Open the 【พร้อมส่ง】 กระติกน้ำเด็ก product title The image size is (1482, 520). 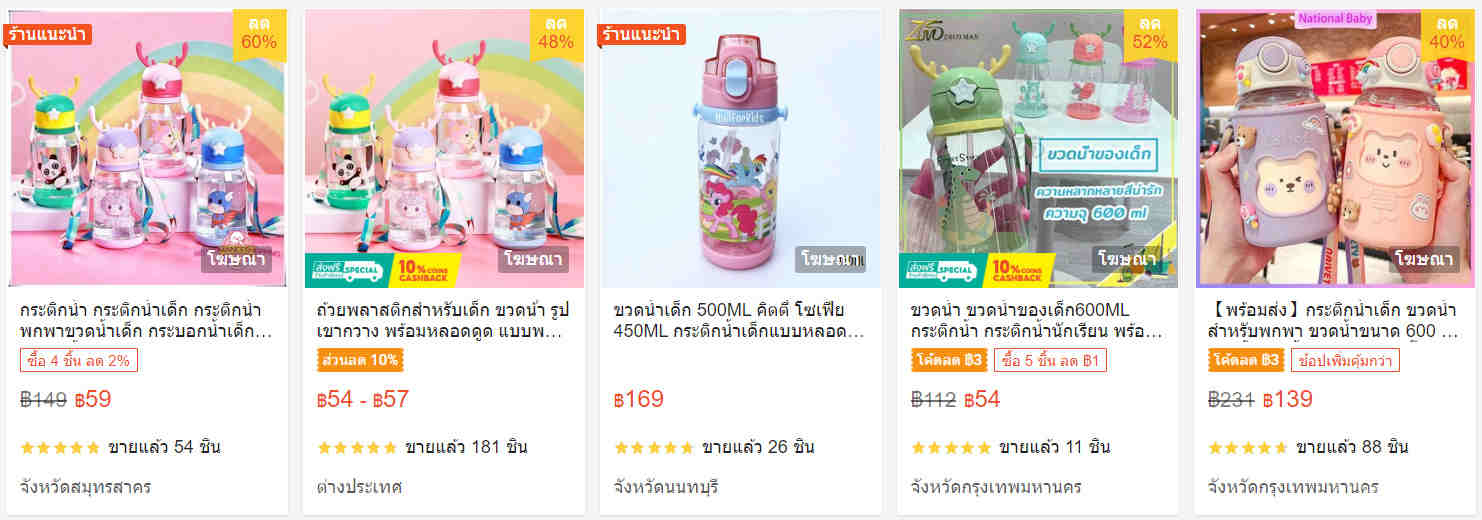point(1334,320)
